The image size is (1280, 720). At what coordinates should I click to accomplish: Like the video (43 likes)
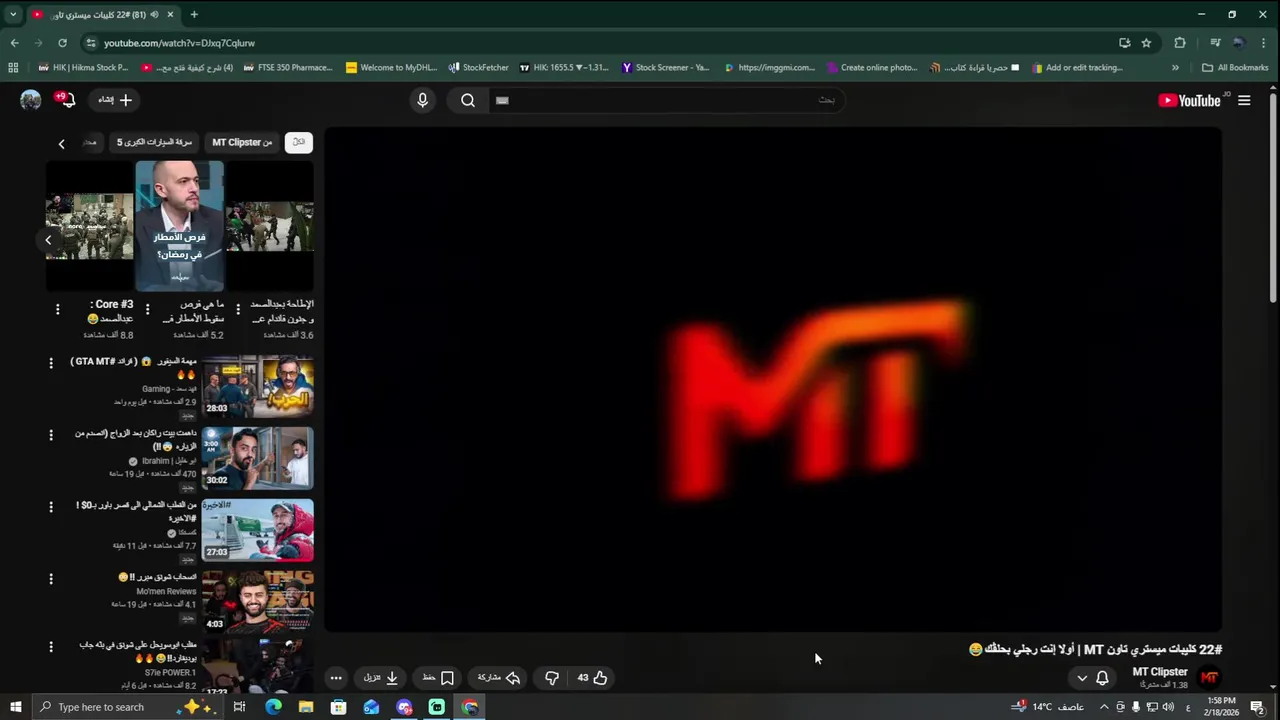click(592, 678)
